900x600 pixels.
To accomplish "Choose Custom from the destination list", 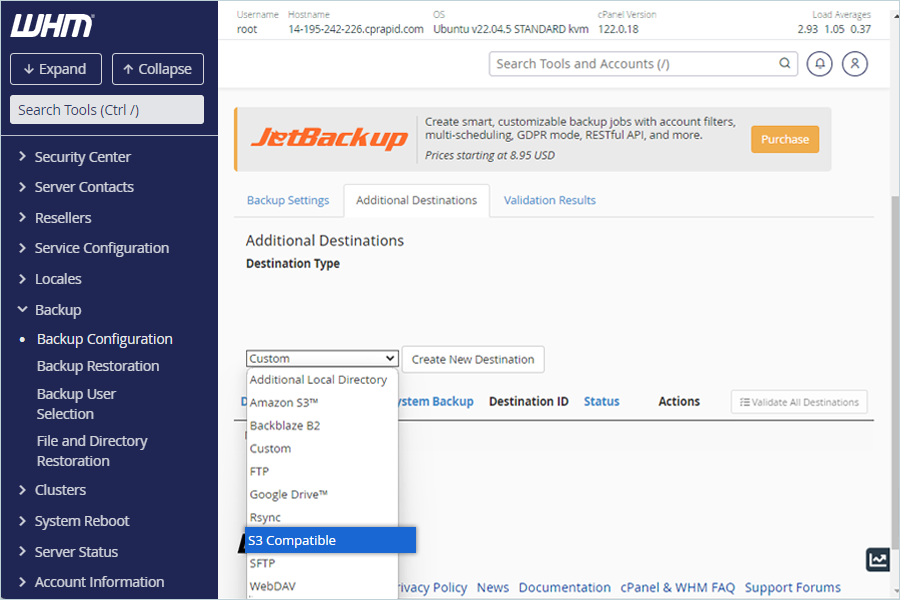I will (322, 448).
